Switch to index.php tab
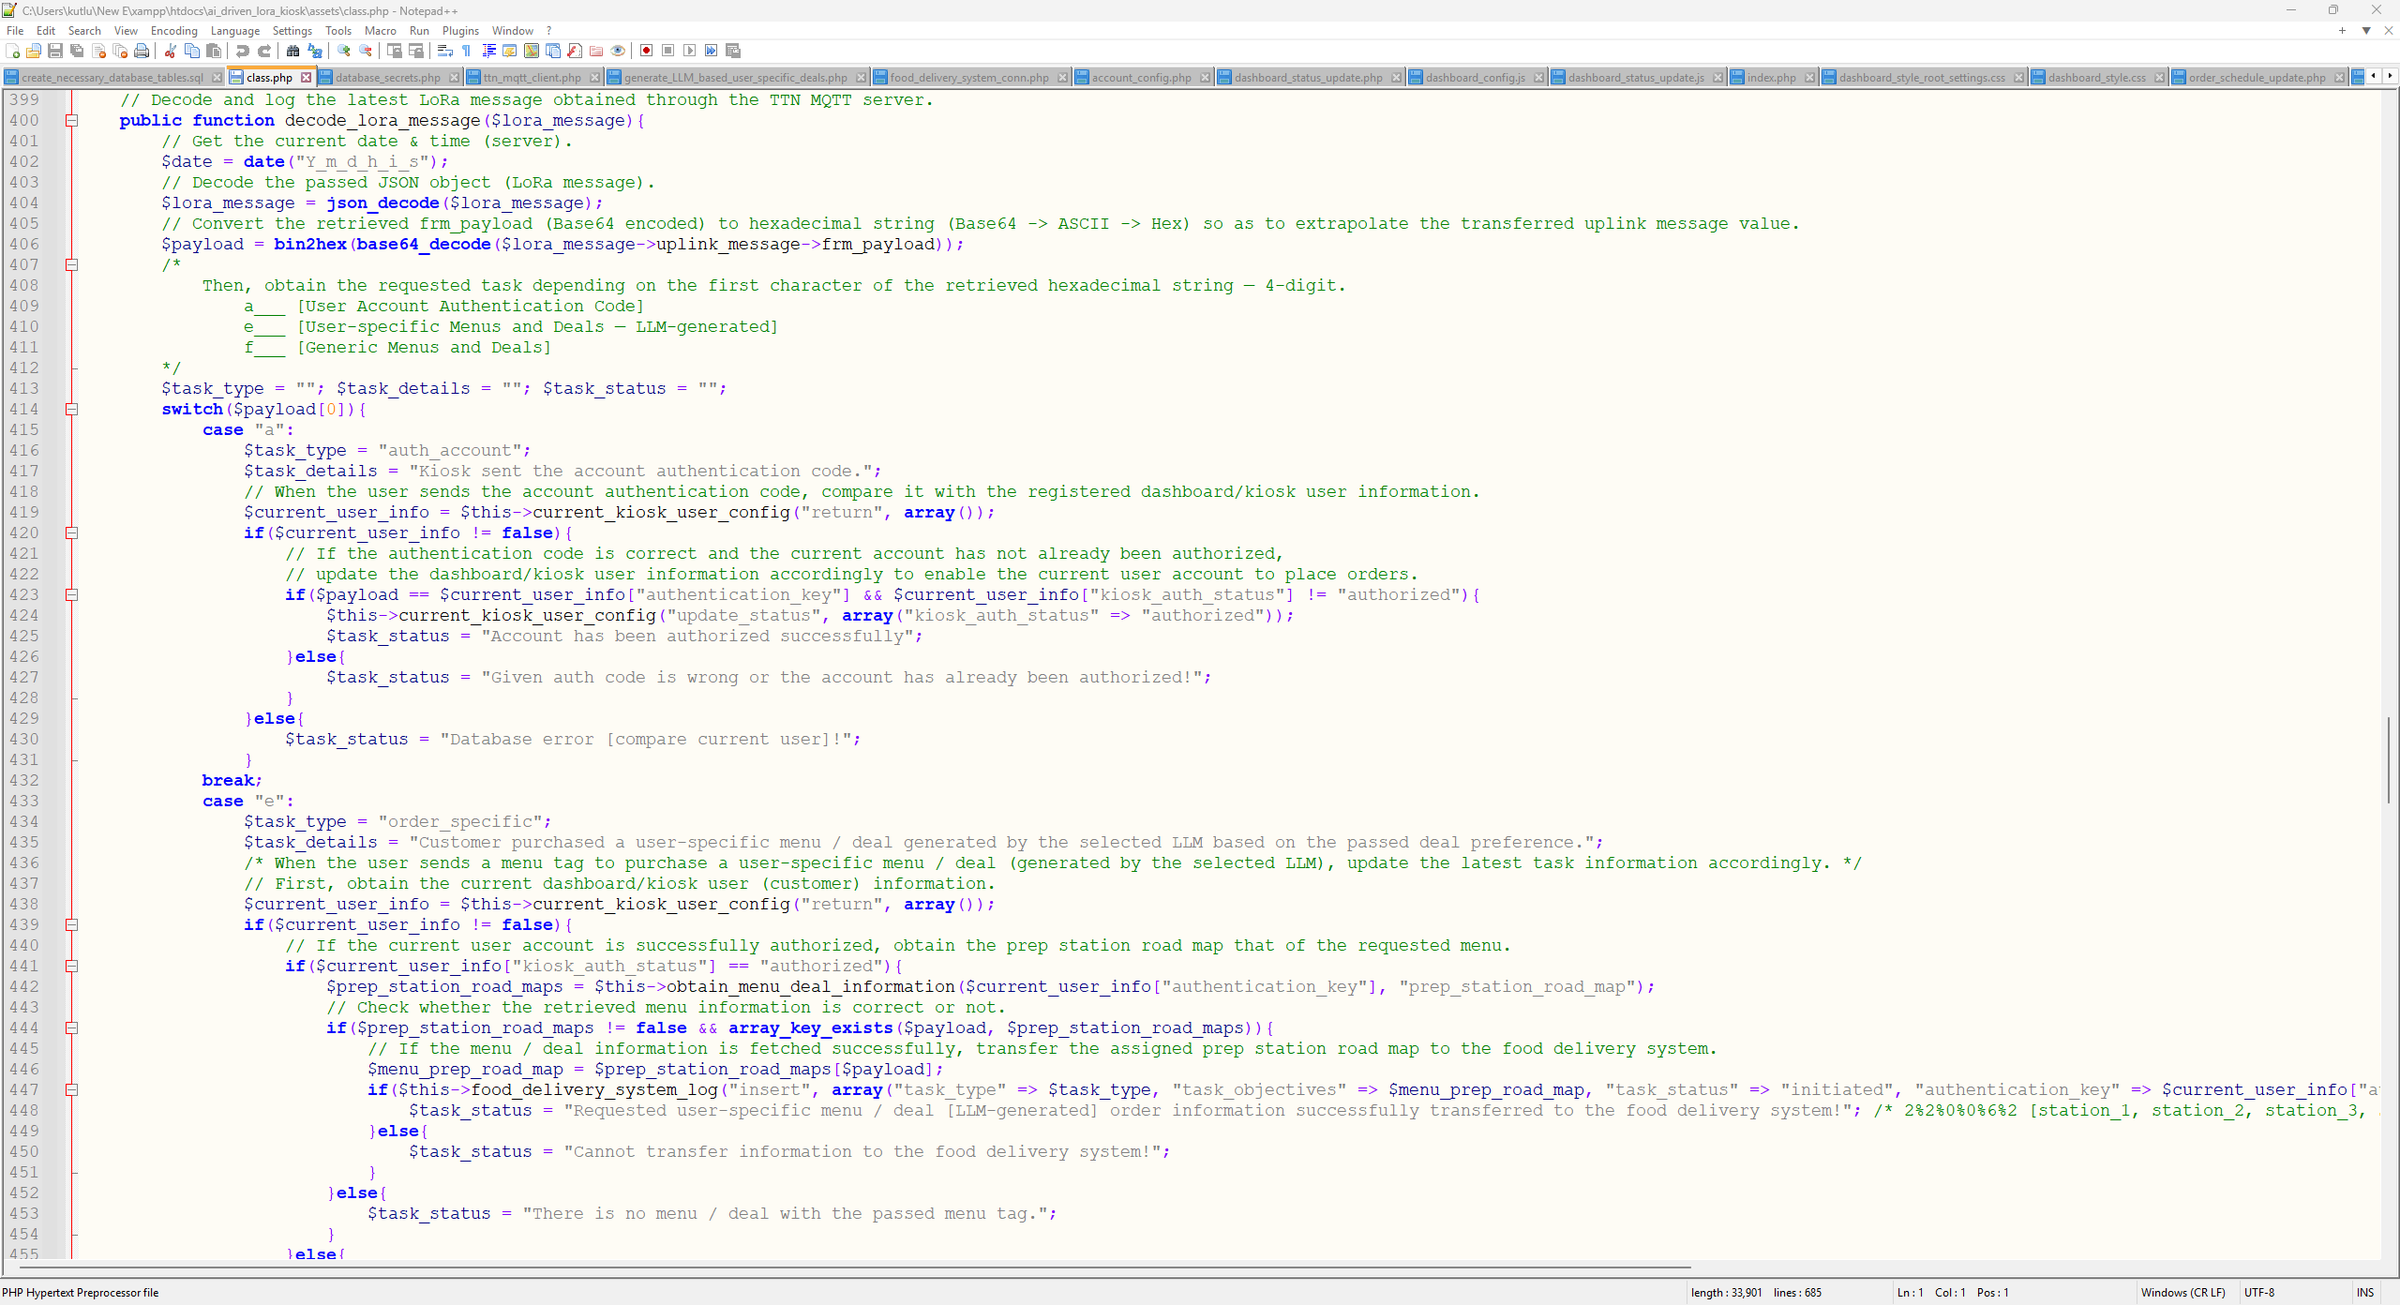The height and width of the screenshot is (1305, 2400). 1771,78
